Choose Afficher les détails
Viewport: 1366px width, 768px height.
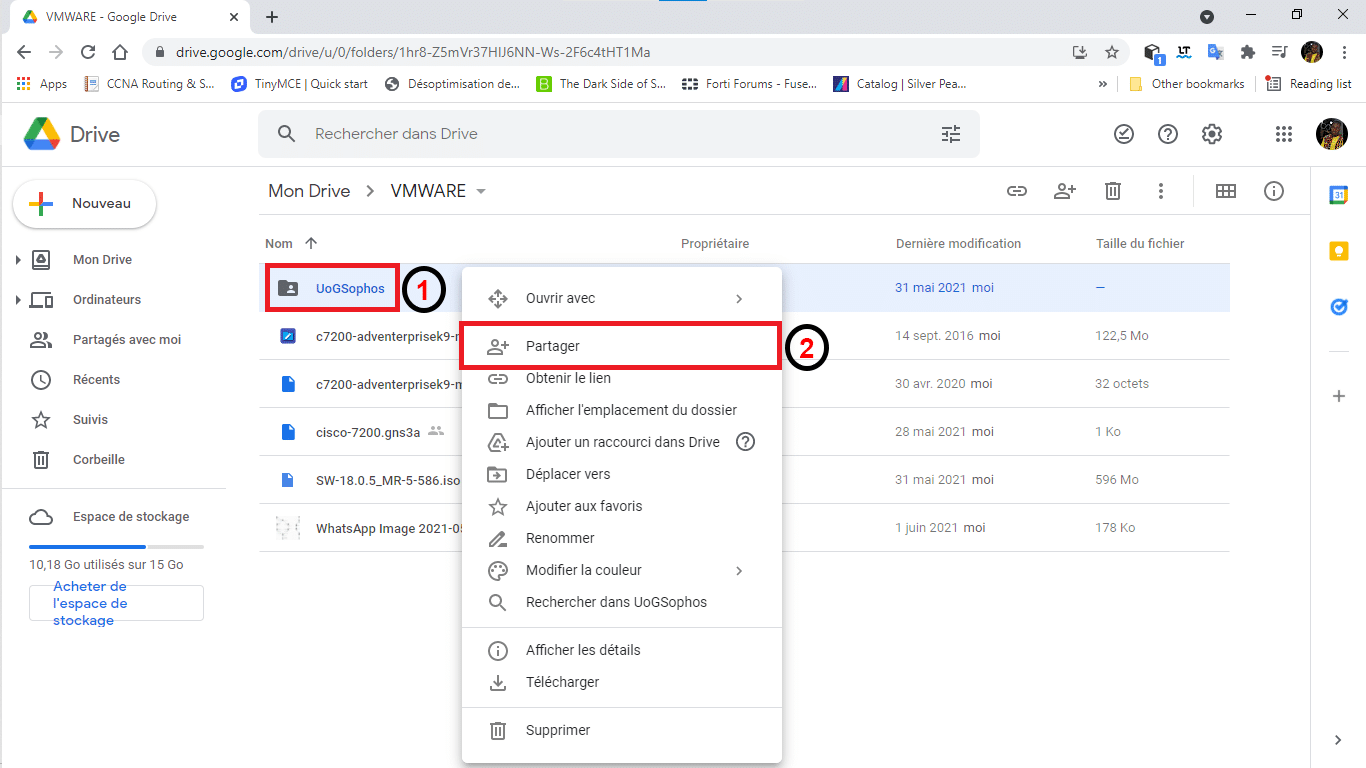[621, 650]
